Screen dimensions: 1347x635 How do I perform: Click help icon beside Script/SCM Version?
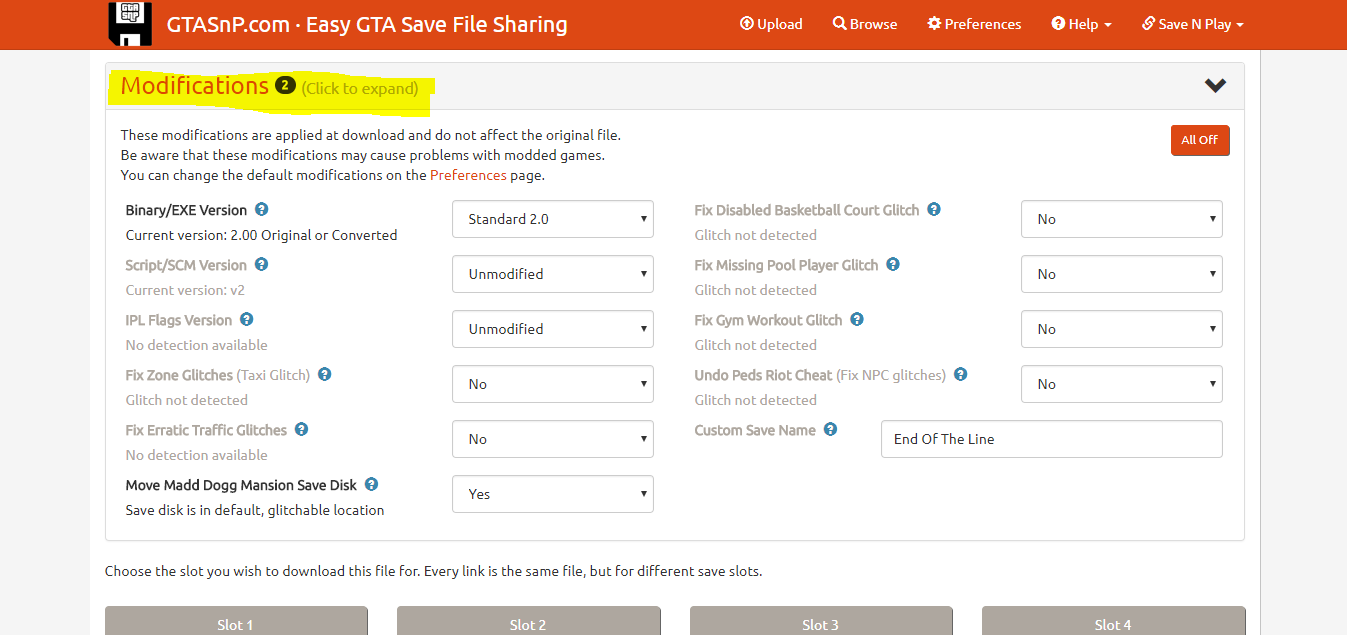point(262,265)
